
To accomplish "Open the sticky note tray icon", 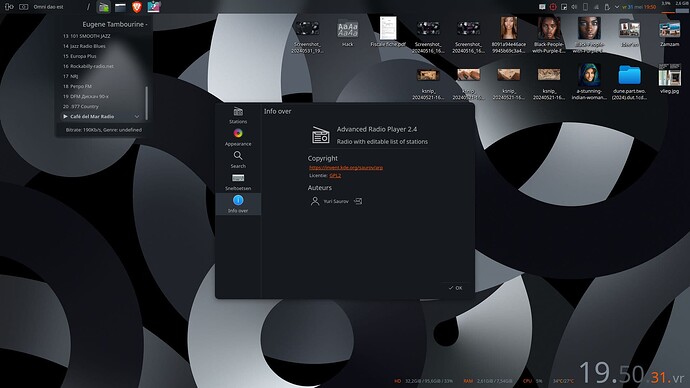I will click(564, 7).
